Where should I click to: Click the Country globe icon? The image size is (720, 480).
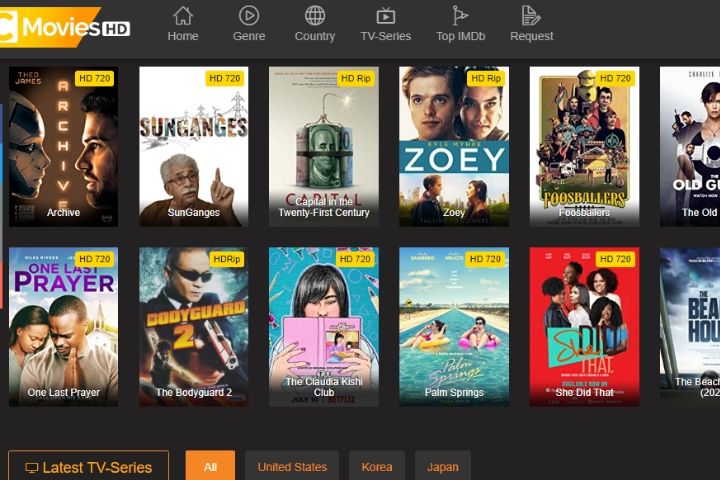pos(315,16)
